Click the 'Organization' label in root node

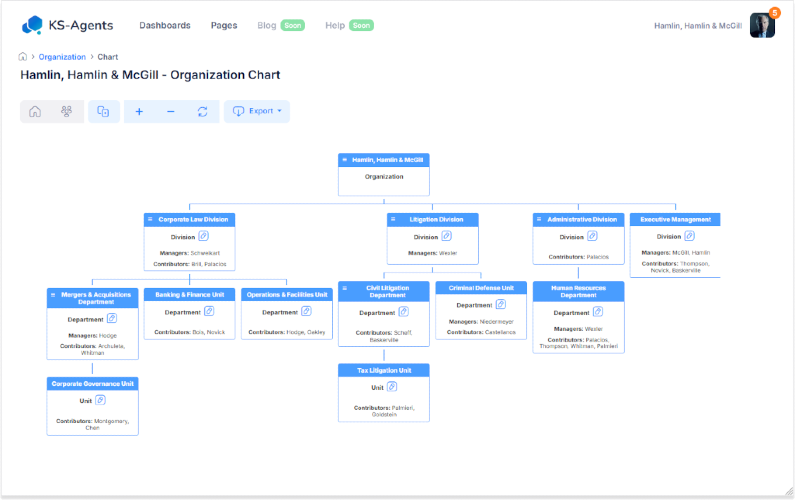coord(384,176)
